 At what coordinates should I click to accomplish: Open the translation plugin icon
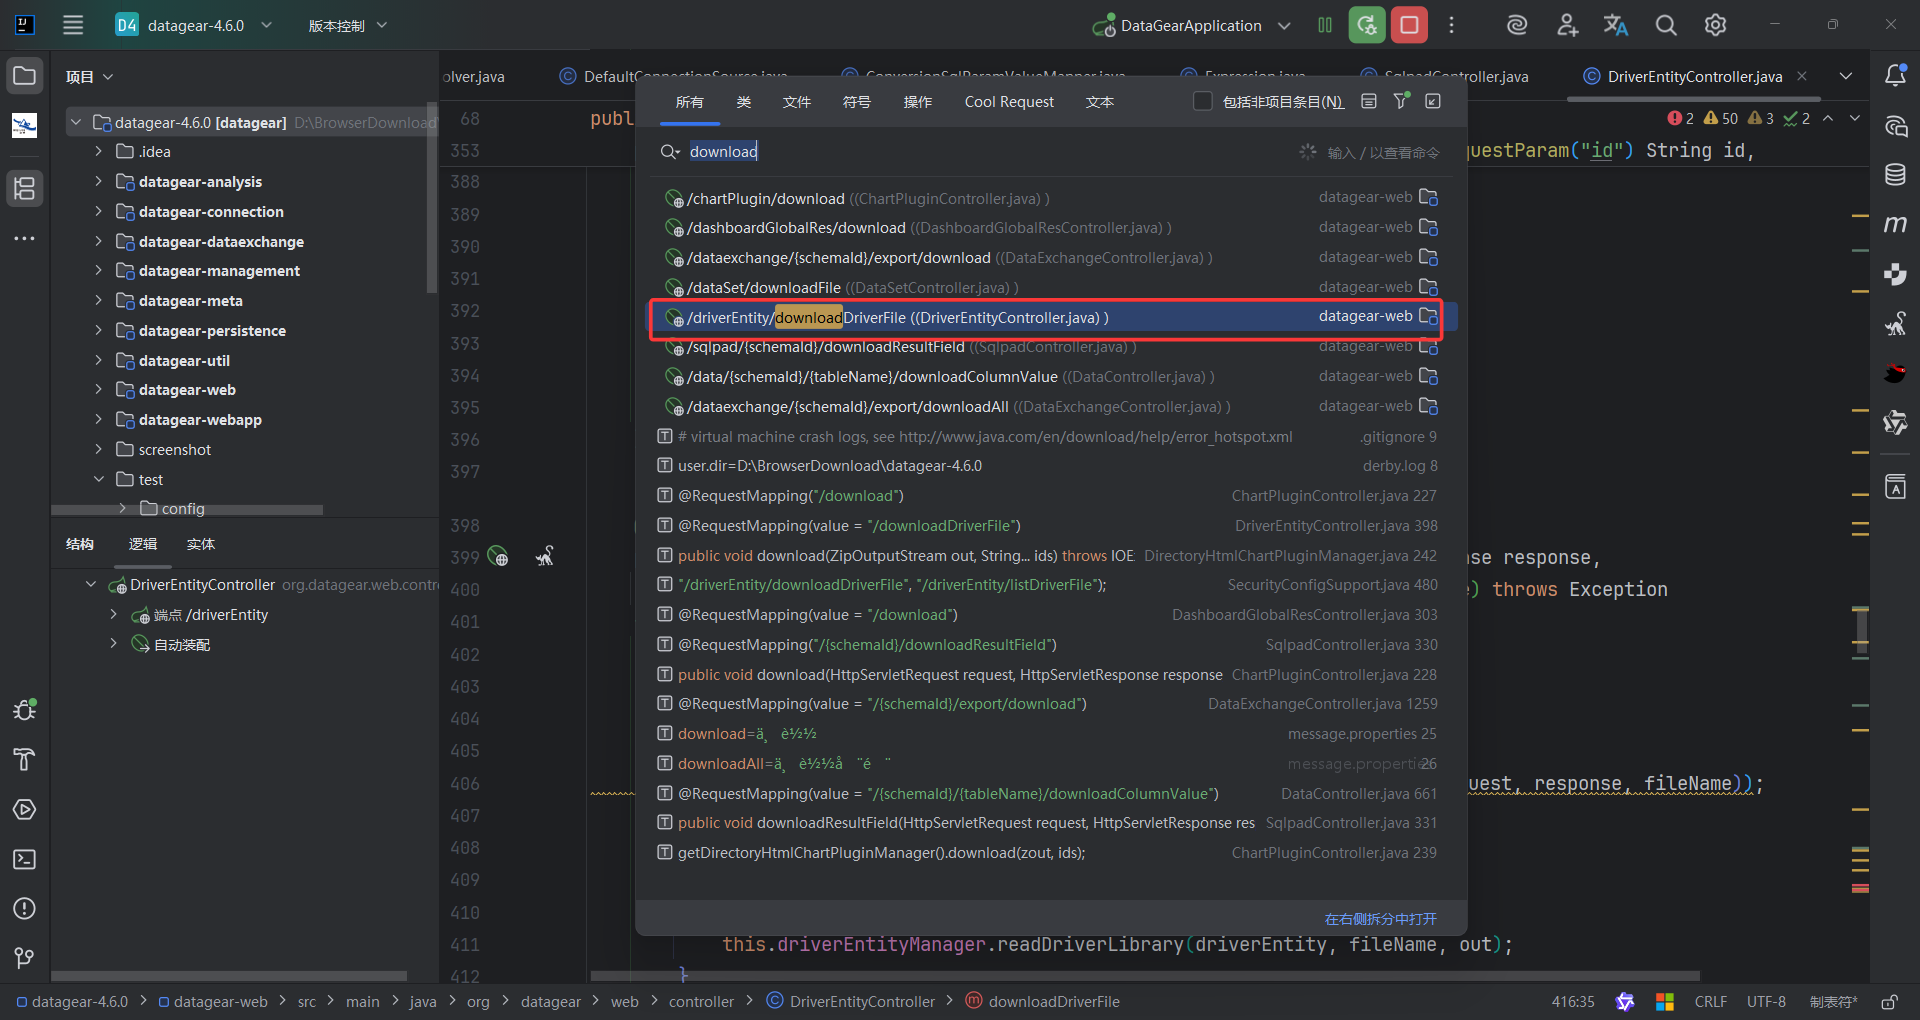pos(1616,25)
